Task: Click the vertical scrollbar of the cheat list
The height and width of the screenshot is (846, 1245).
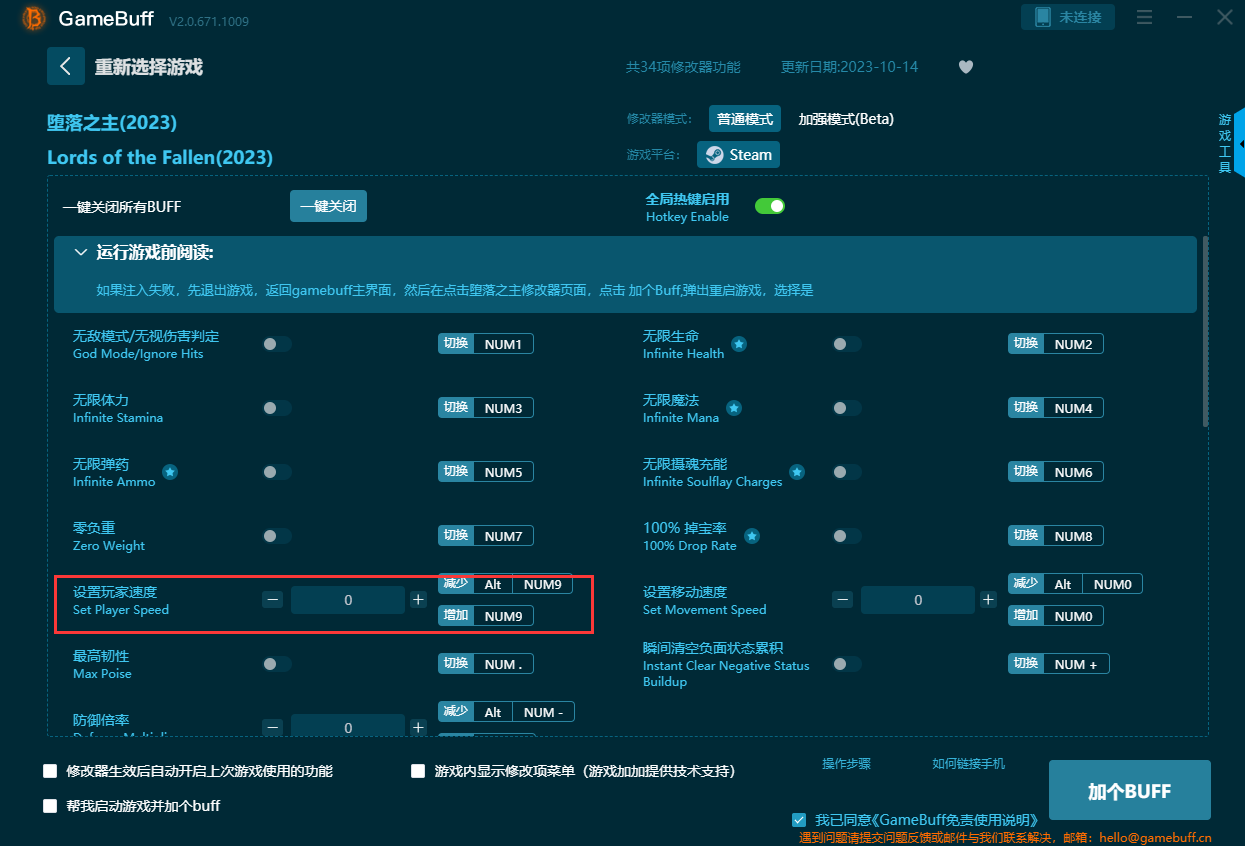Action: coord(1205,332)
